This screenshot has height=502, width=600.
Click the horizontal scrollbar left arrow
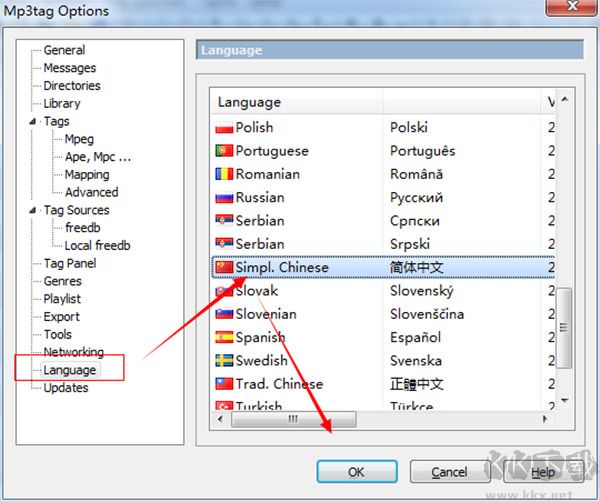[220, 419]
